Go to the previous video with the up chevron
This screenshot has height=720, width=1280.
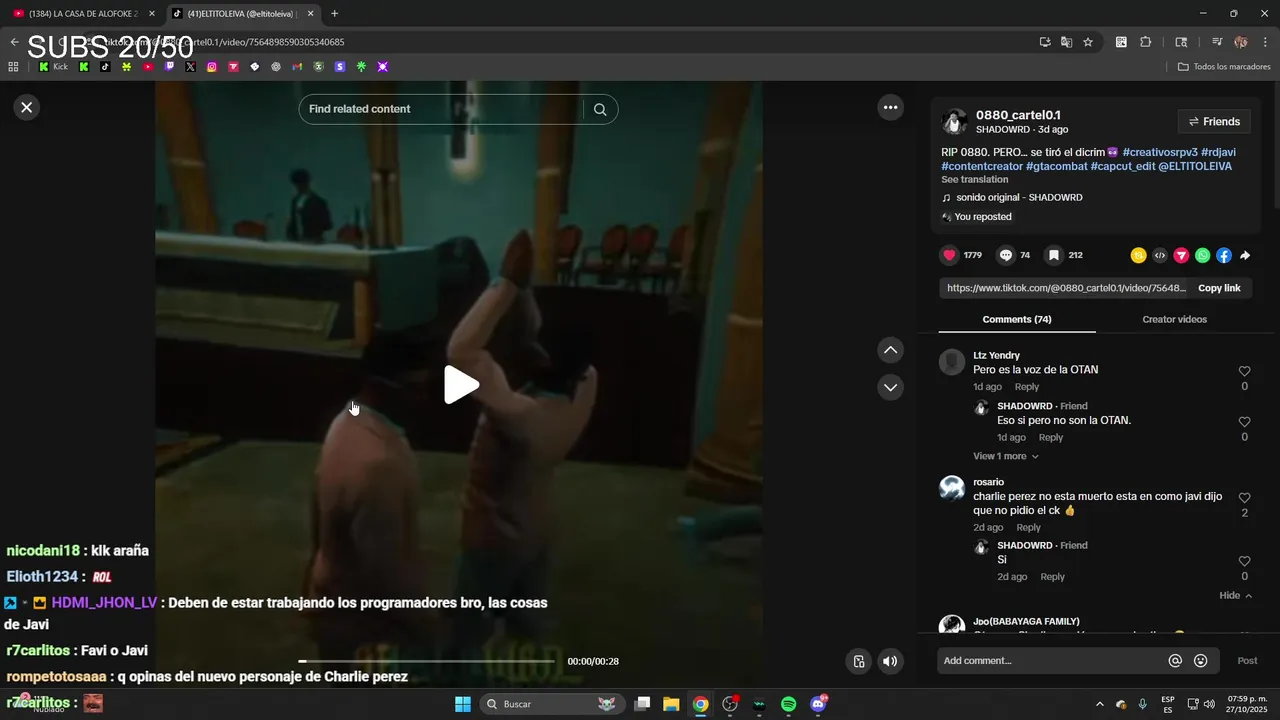890,350
